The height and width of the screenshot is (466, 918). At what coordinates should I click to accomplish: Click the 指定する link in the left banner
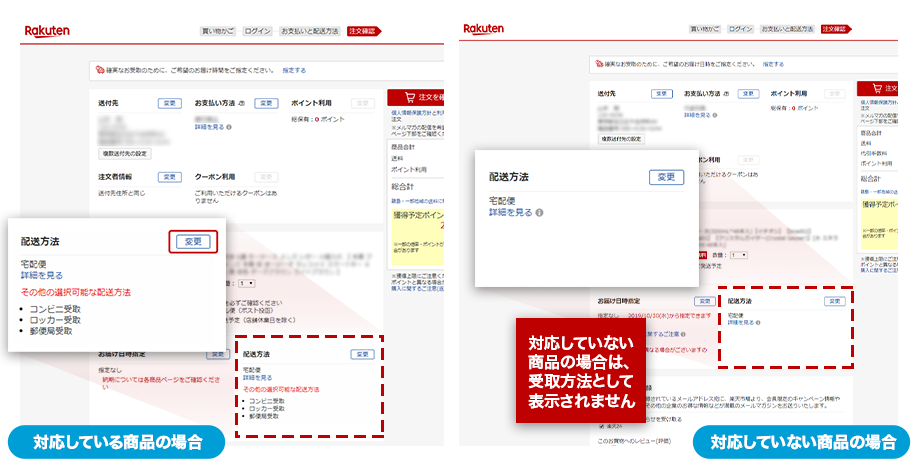(294, 71)
